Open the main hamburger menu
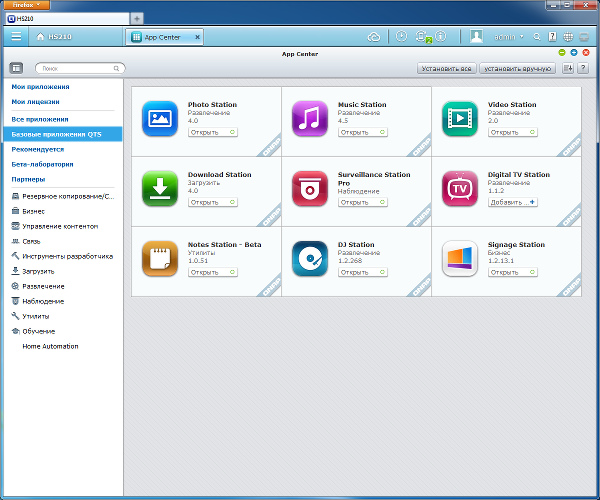 click(x=16, y=36)
